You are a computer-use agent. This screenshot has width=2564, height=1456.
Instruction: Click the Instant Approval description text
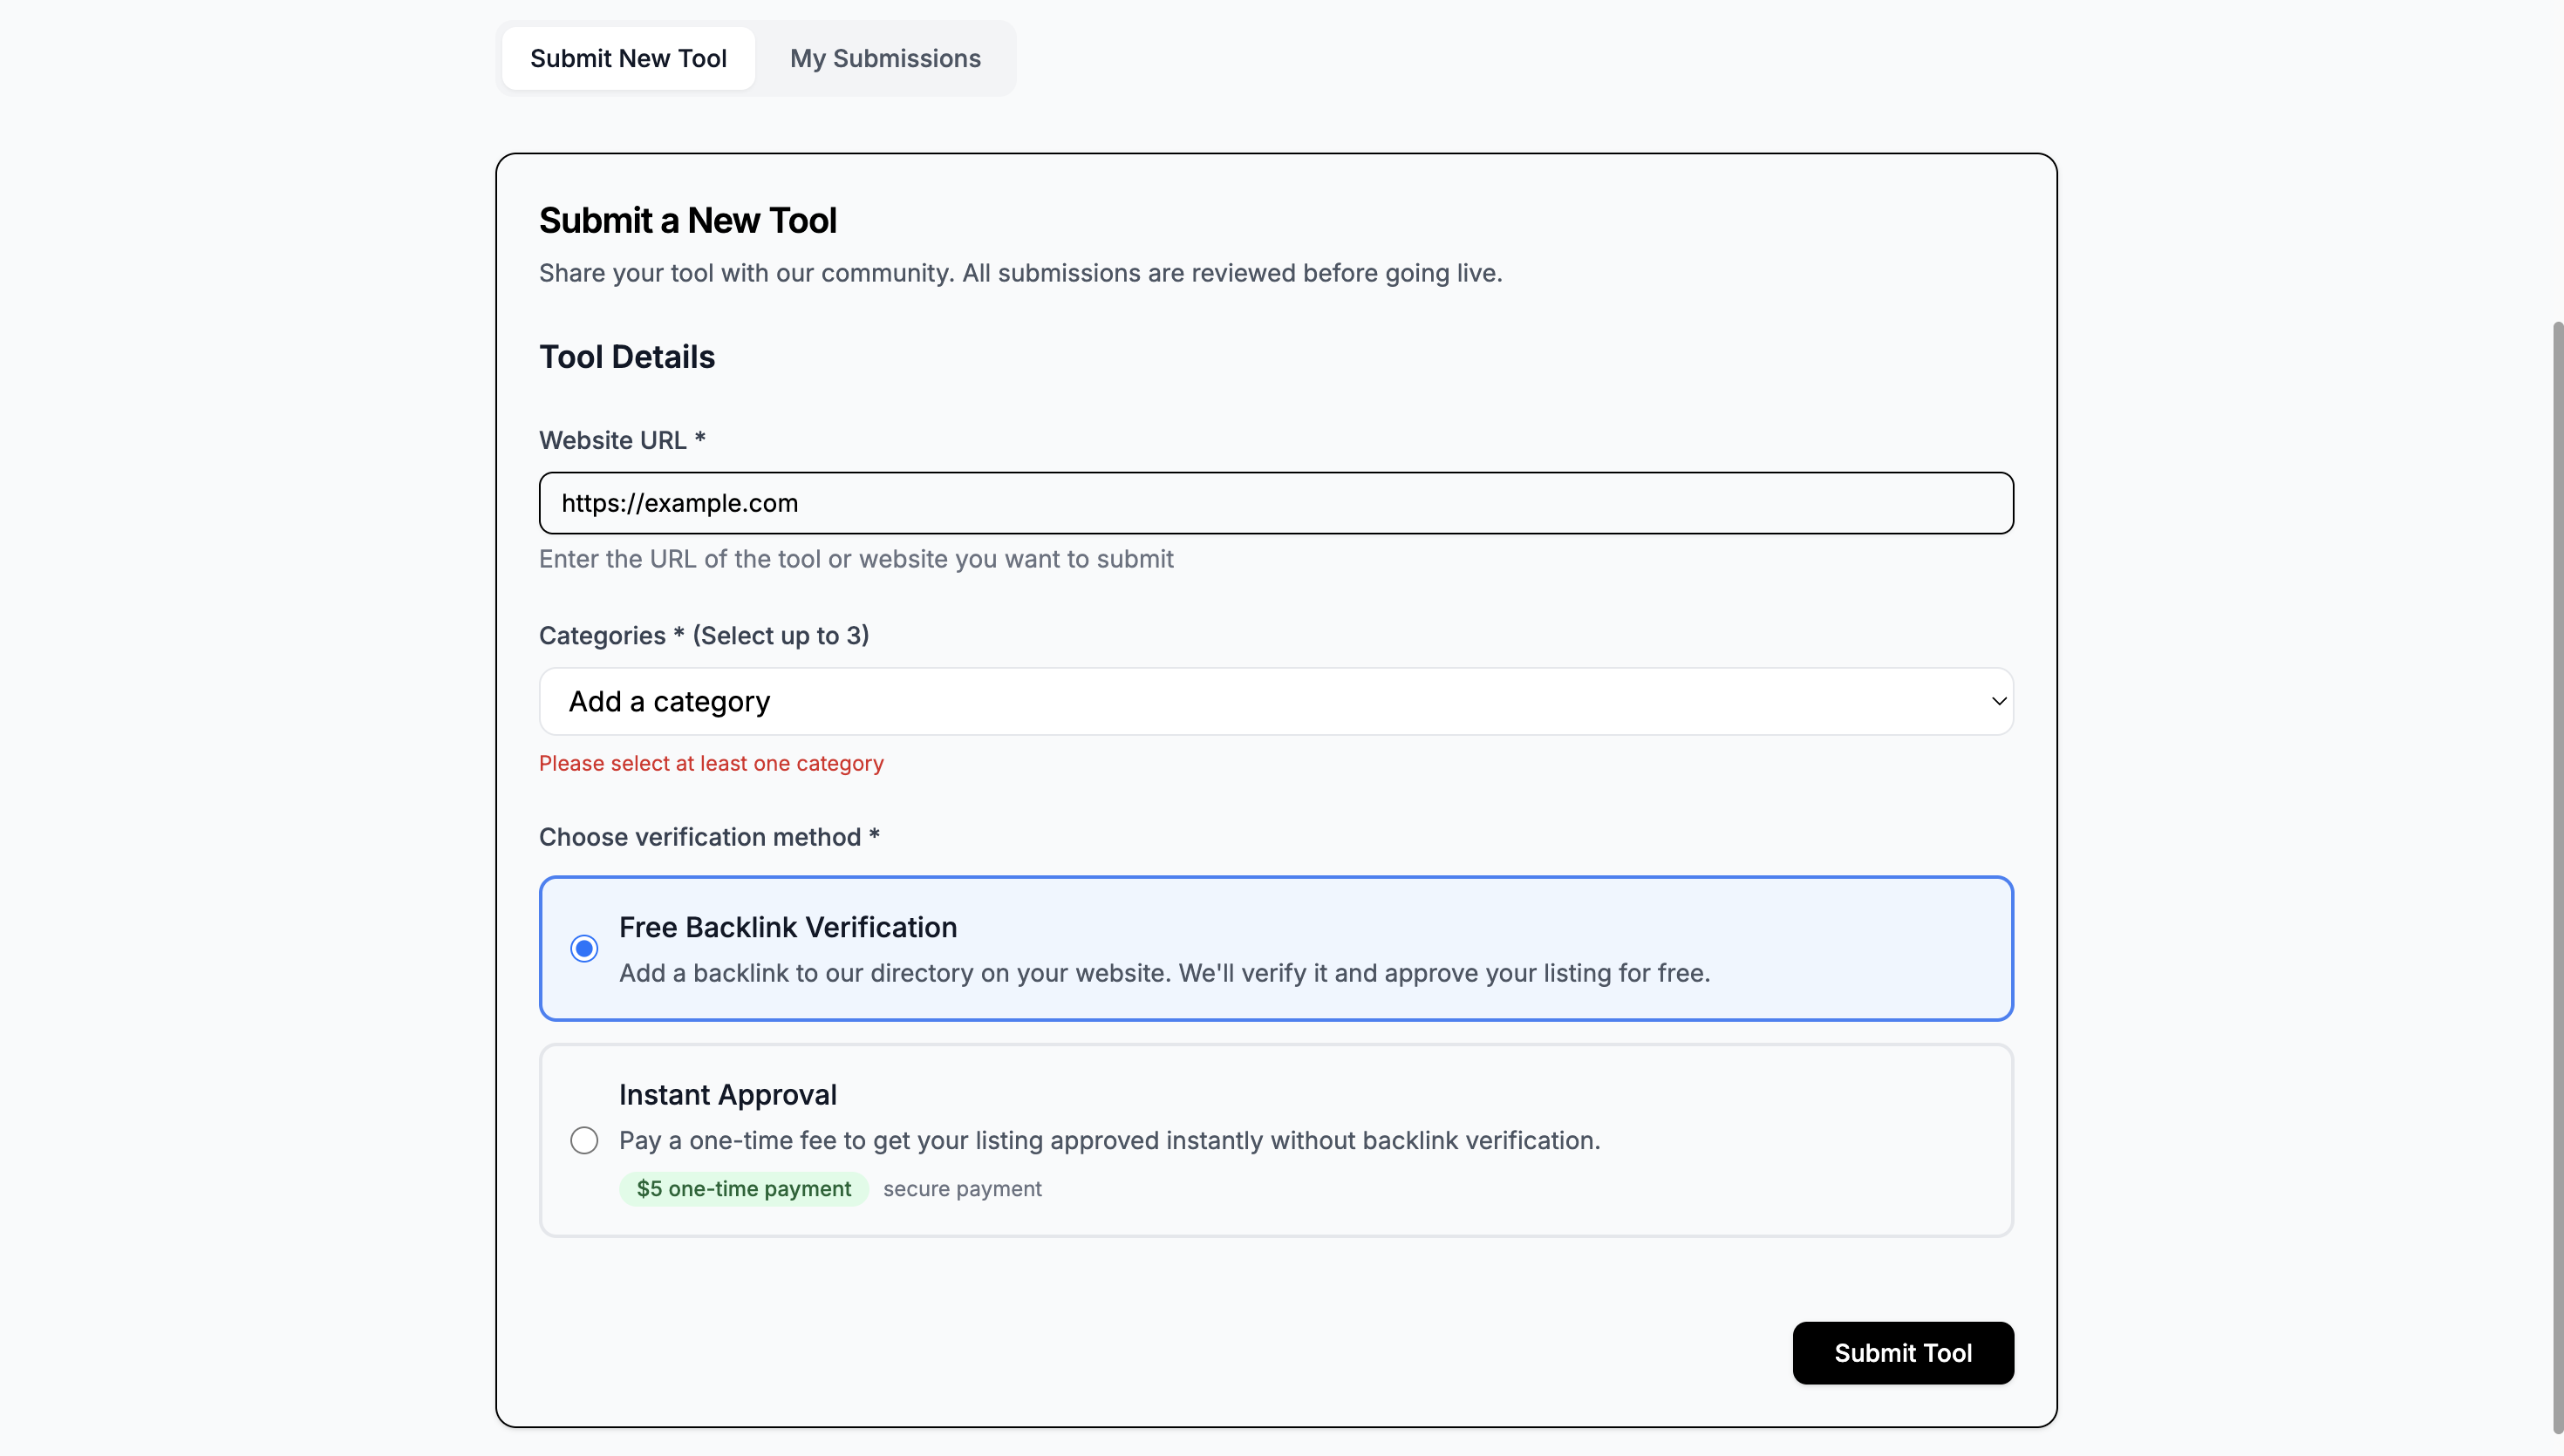click(1109, 1140)
